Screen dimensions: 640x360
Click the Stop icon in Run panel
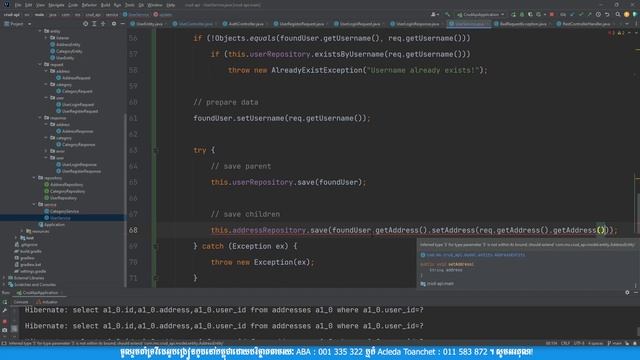click(5, 321)
